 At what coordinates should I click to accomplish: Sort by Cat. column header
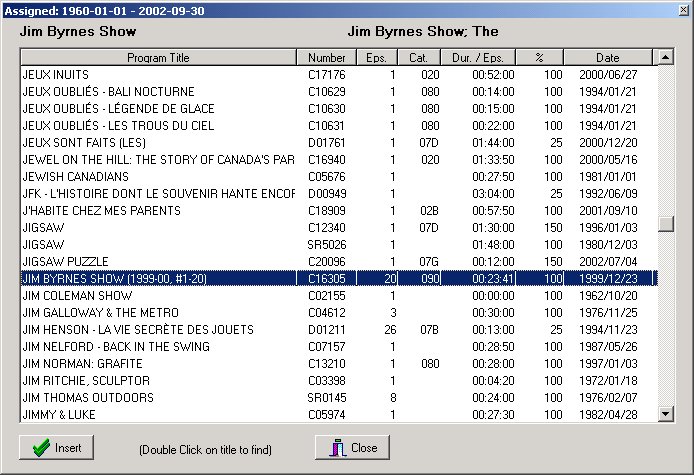tap(419, 58)
